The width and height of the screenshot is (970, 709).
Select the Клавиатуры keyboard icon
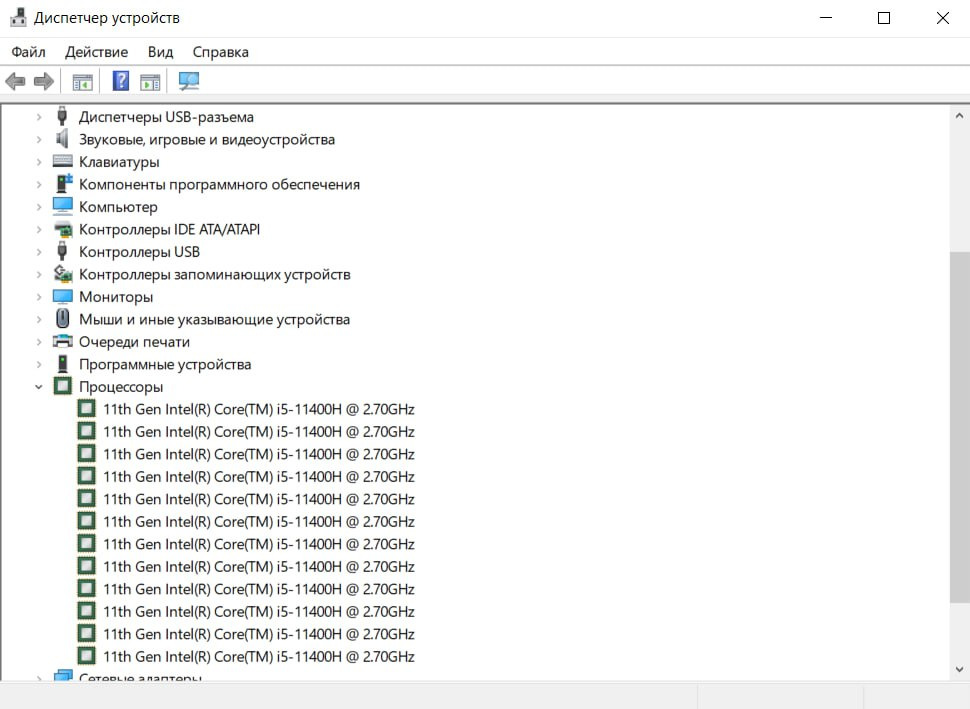(x=63, y=162)
